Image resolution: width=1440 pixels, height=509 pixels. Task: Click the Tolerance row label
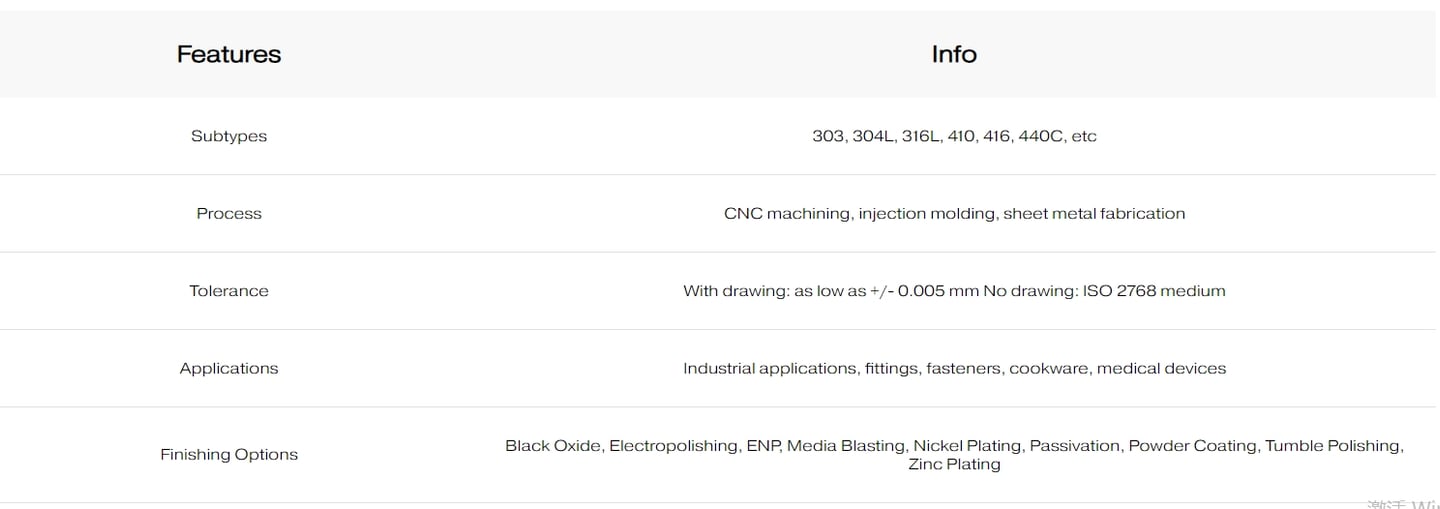point(229,291)
